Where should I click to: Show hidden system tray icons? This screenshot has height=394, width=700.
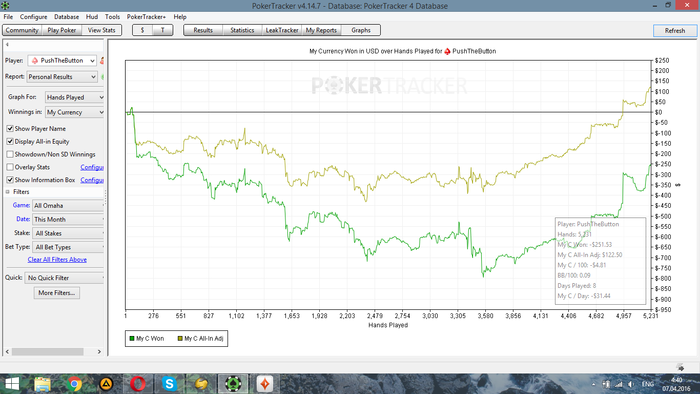click(x=594, y=384)
